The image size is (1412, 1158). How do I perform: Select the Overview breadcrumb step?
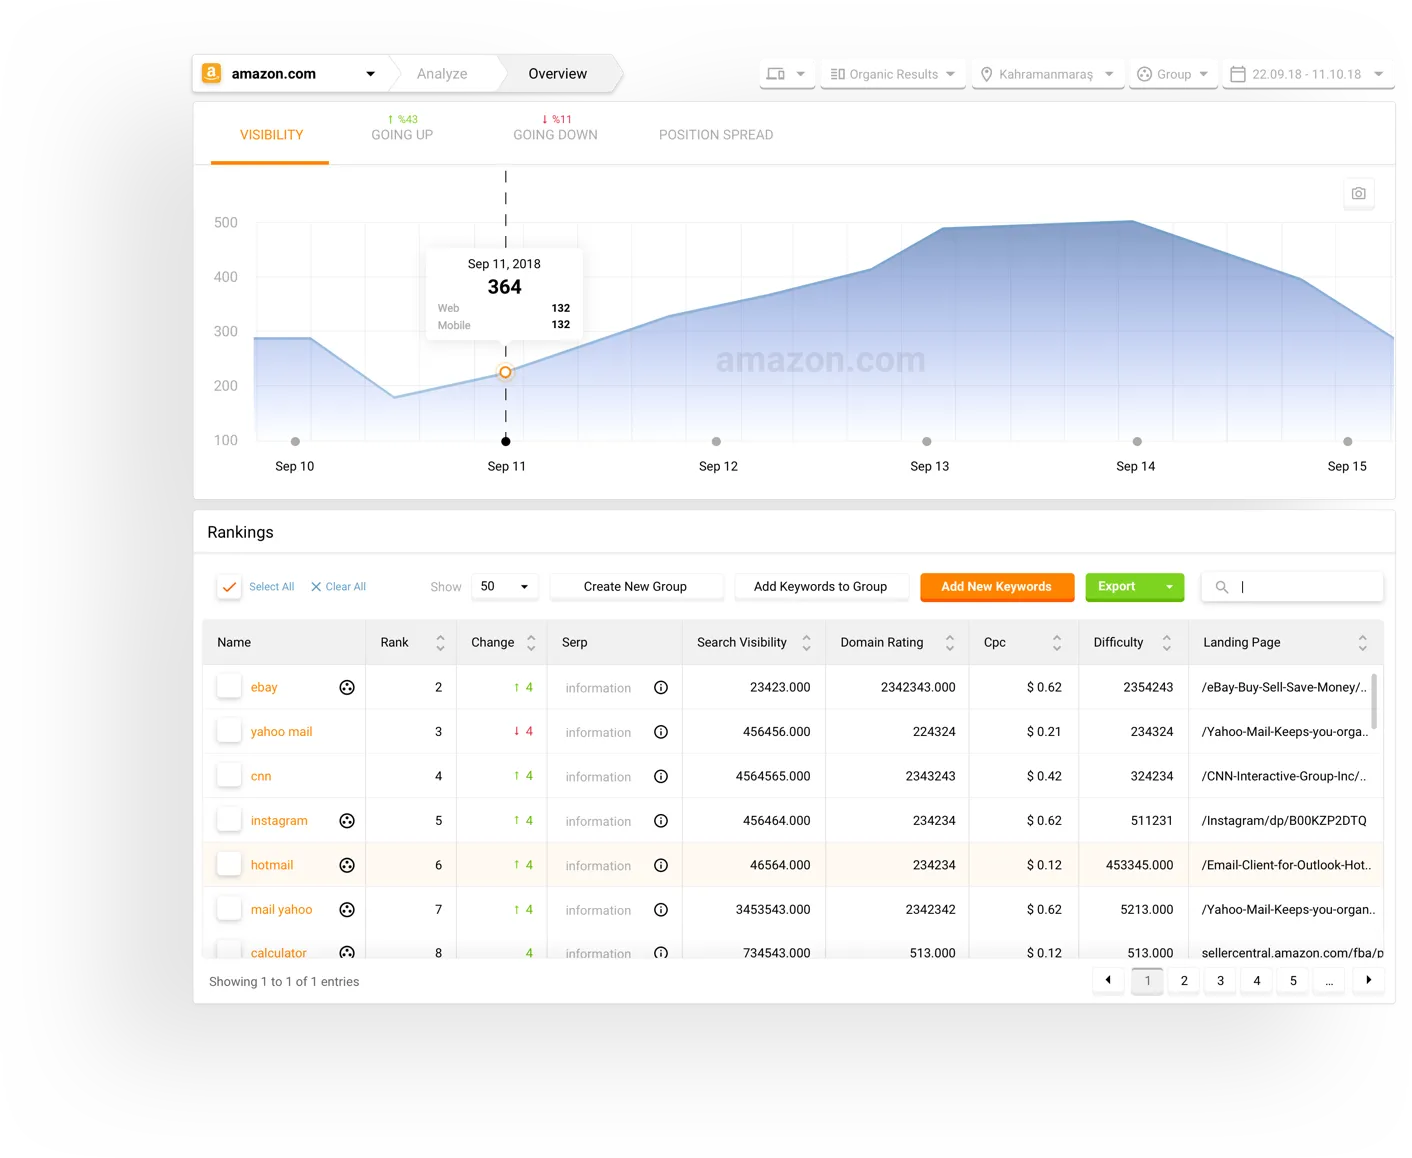click(558, 74)
